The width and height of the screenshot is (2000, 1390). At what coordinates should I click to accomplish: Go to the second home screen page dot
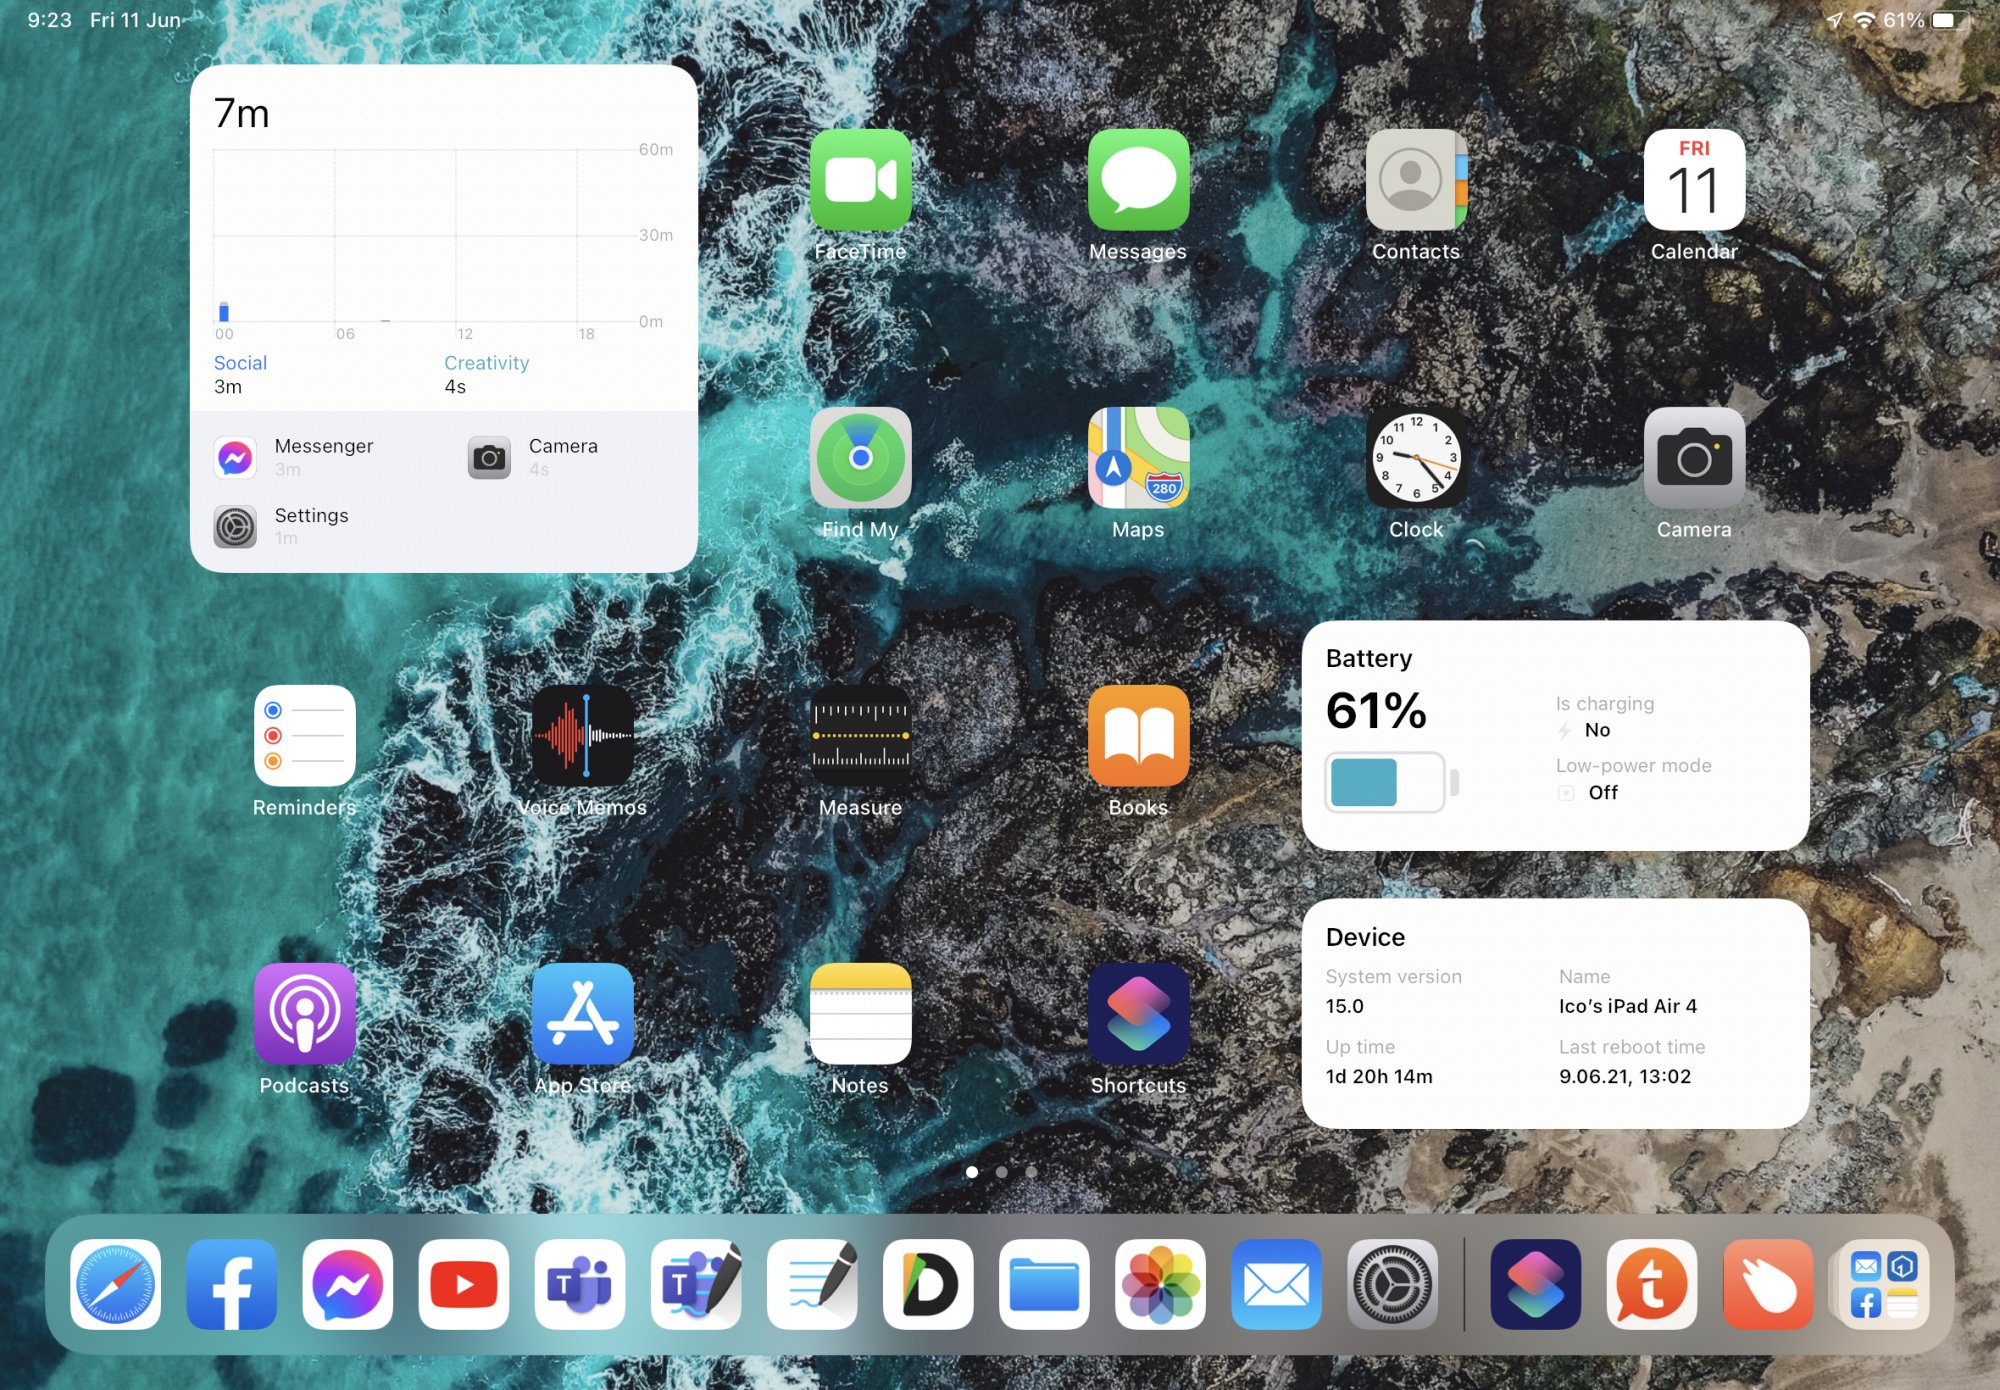(1001, 1172)
